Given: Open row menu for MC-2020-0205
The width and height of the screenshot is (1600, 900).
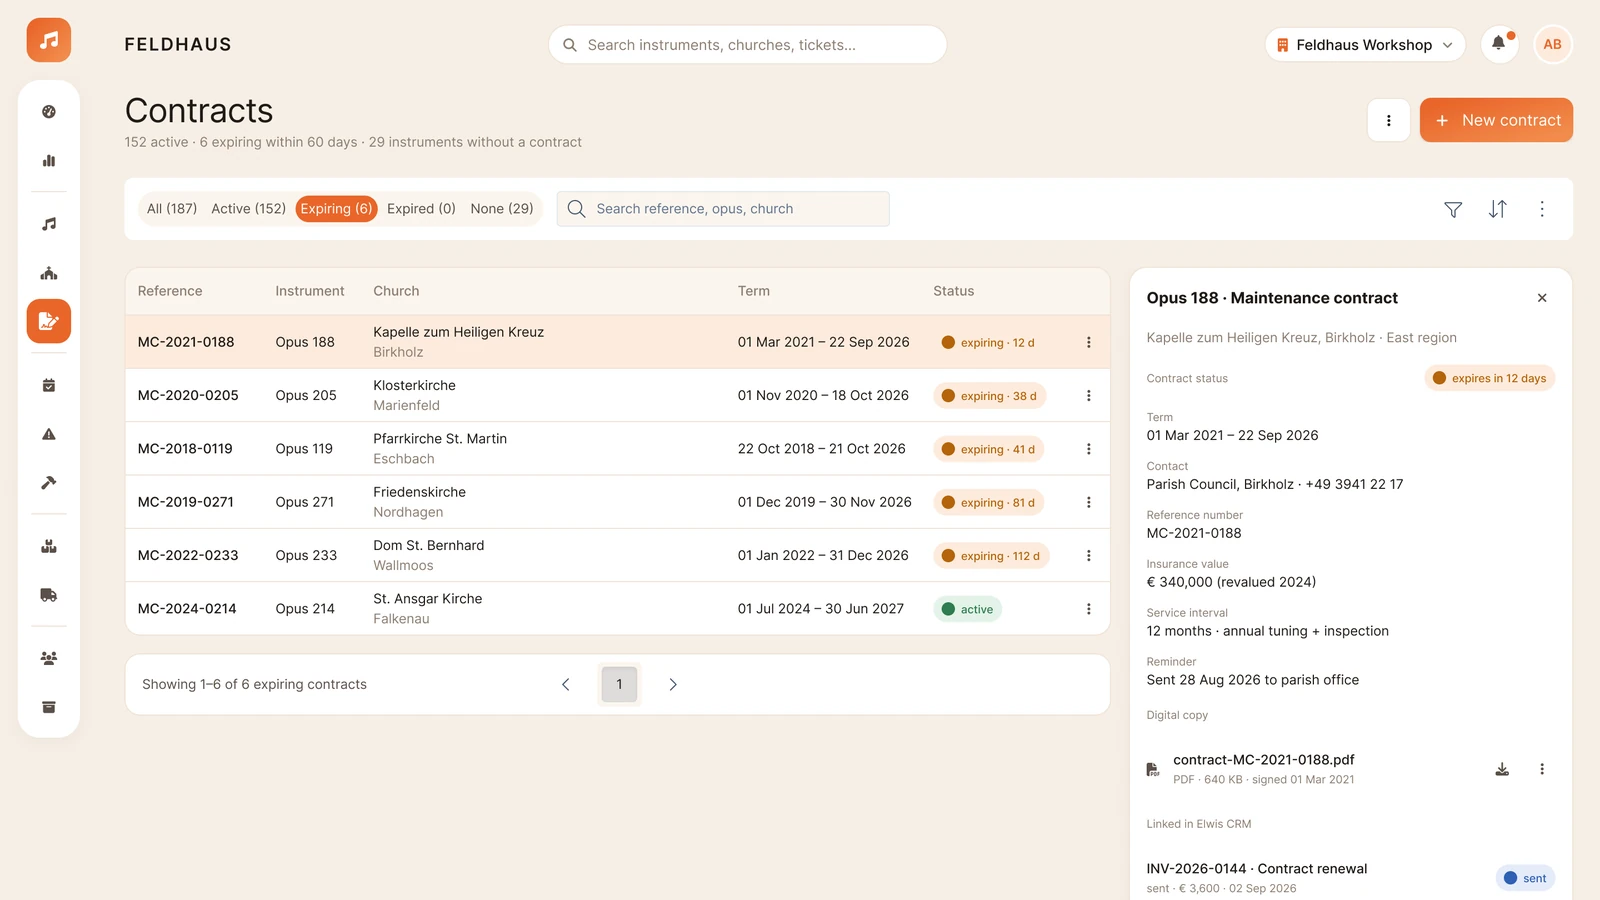Looking at the screenshot, I should click(1088, 396).
